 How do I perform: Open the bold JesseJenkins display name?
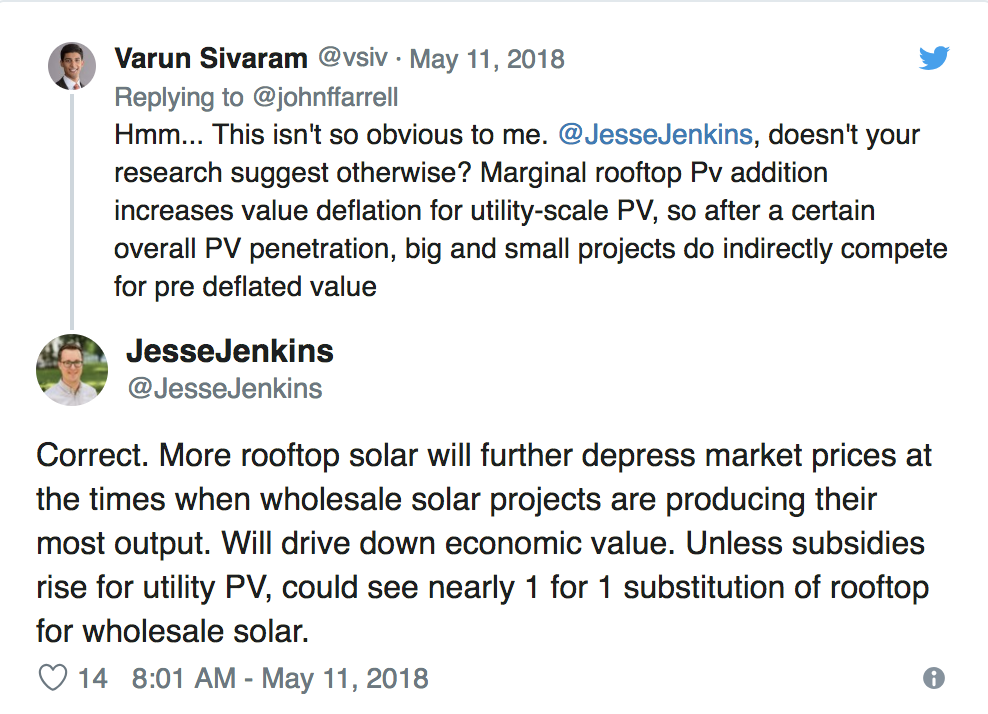229,352
